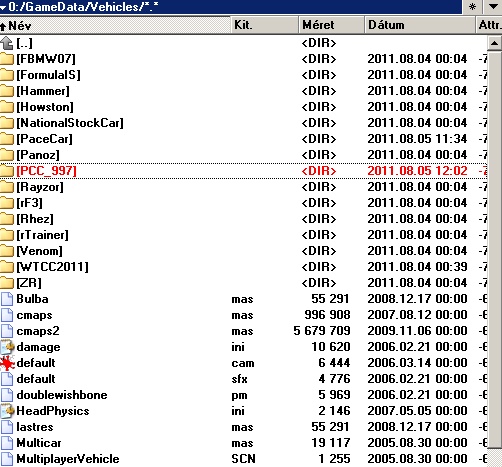
Task: Click the asterisk favorites button in path bar
Action: tap(472, 7)
